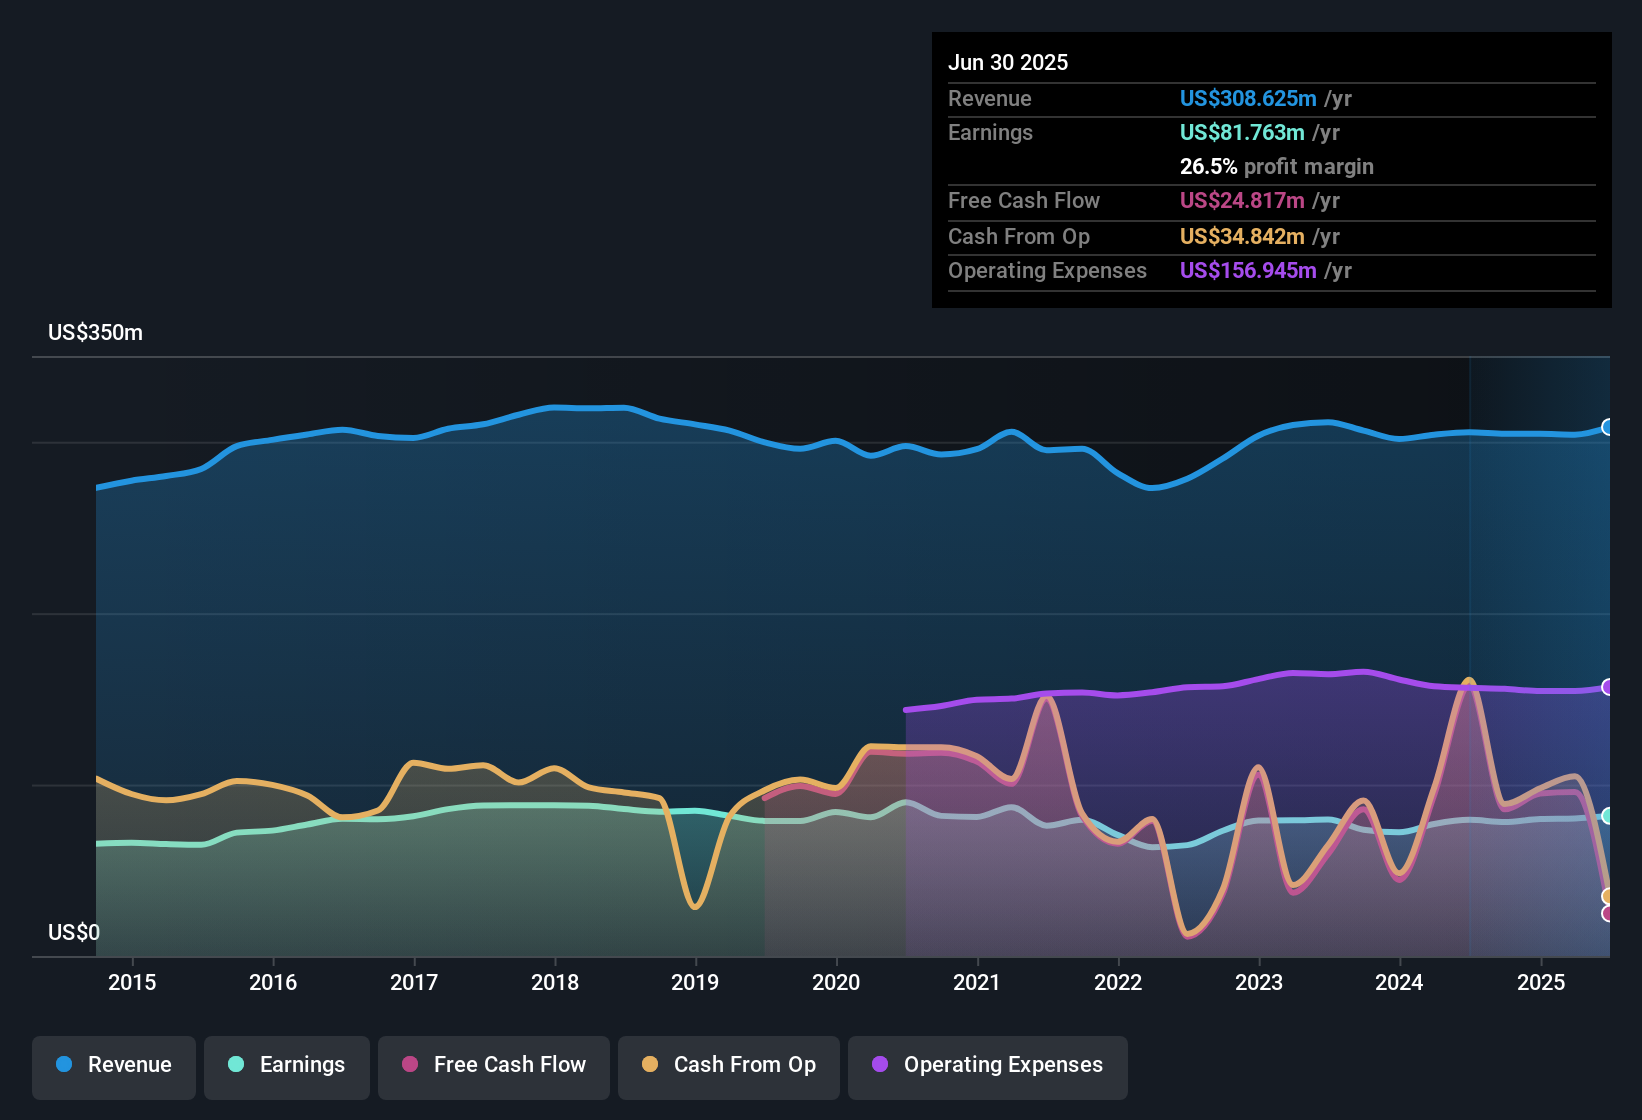
Task: Click the Free Cash Flow label in tooltip
Action: click(x=1024, y=201)
